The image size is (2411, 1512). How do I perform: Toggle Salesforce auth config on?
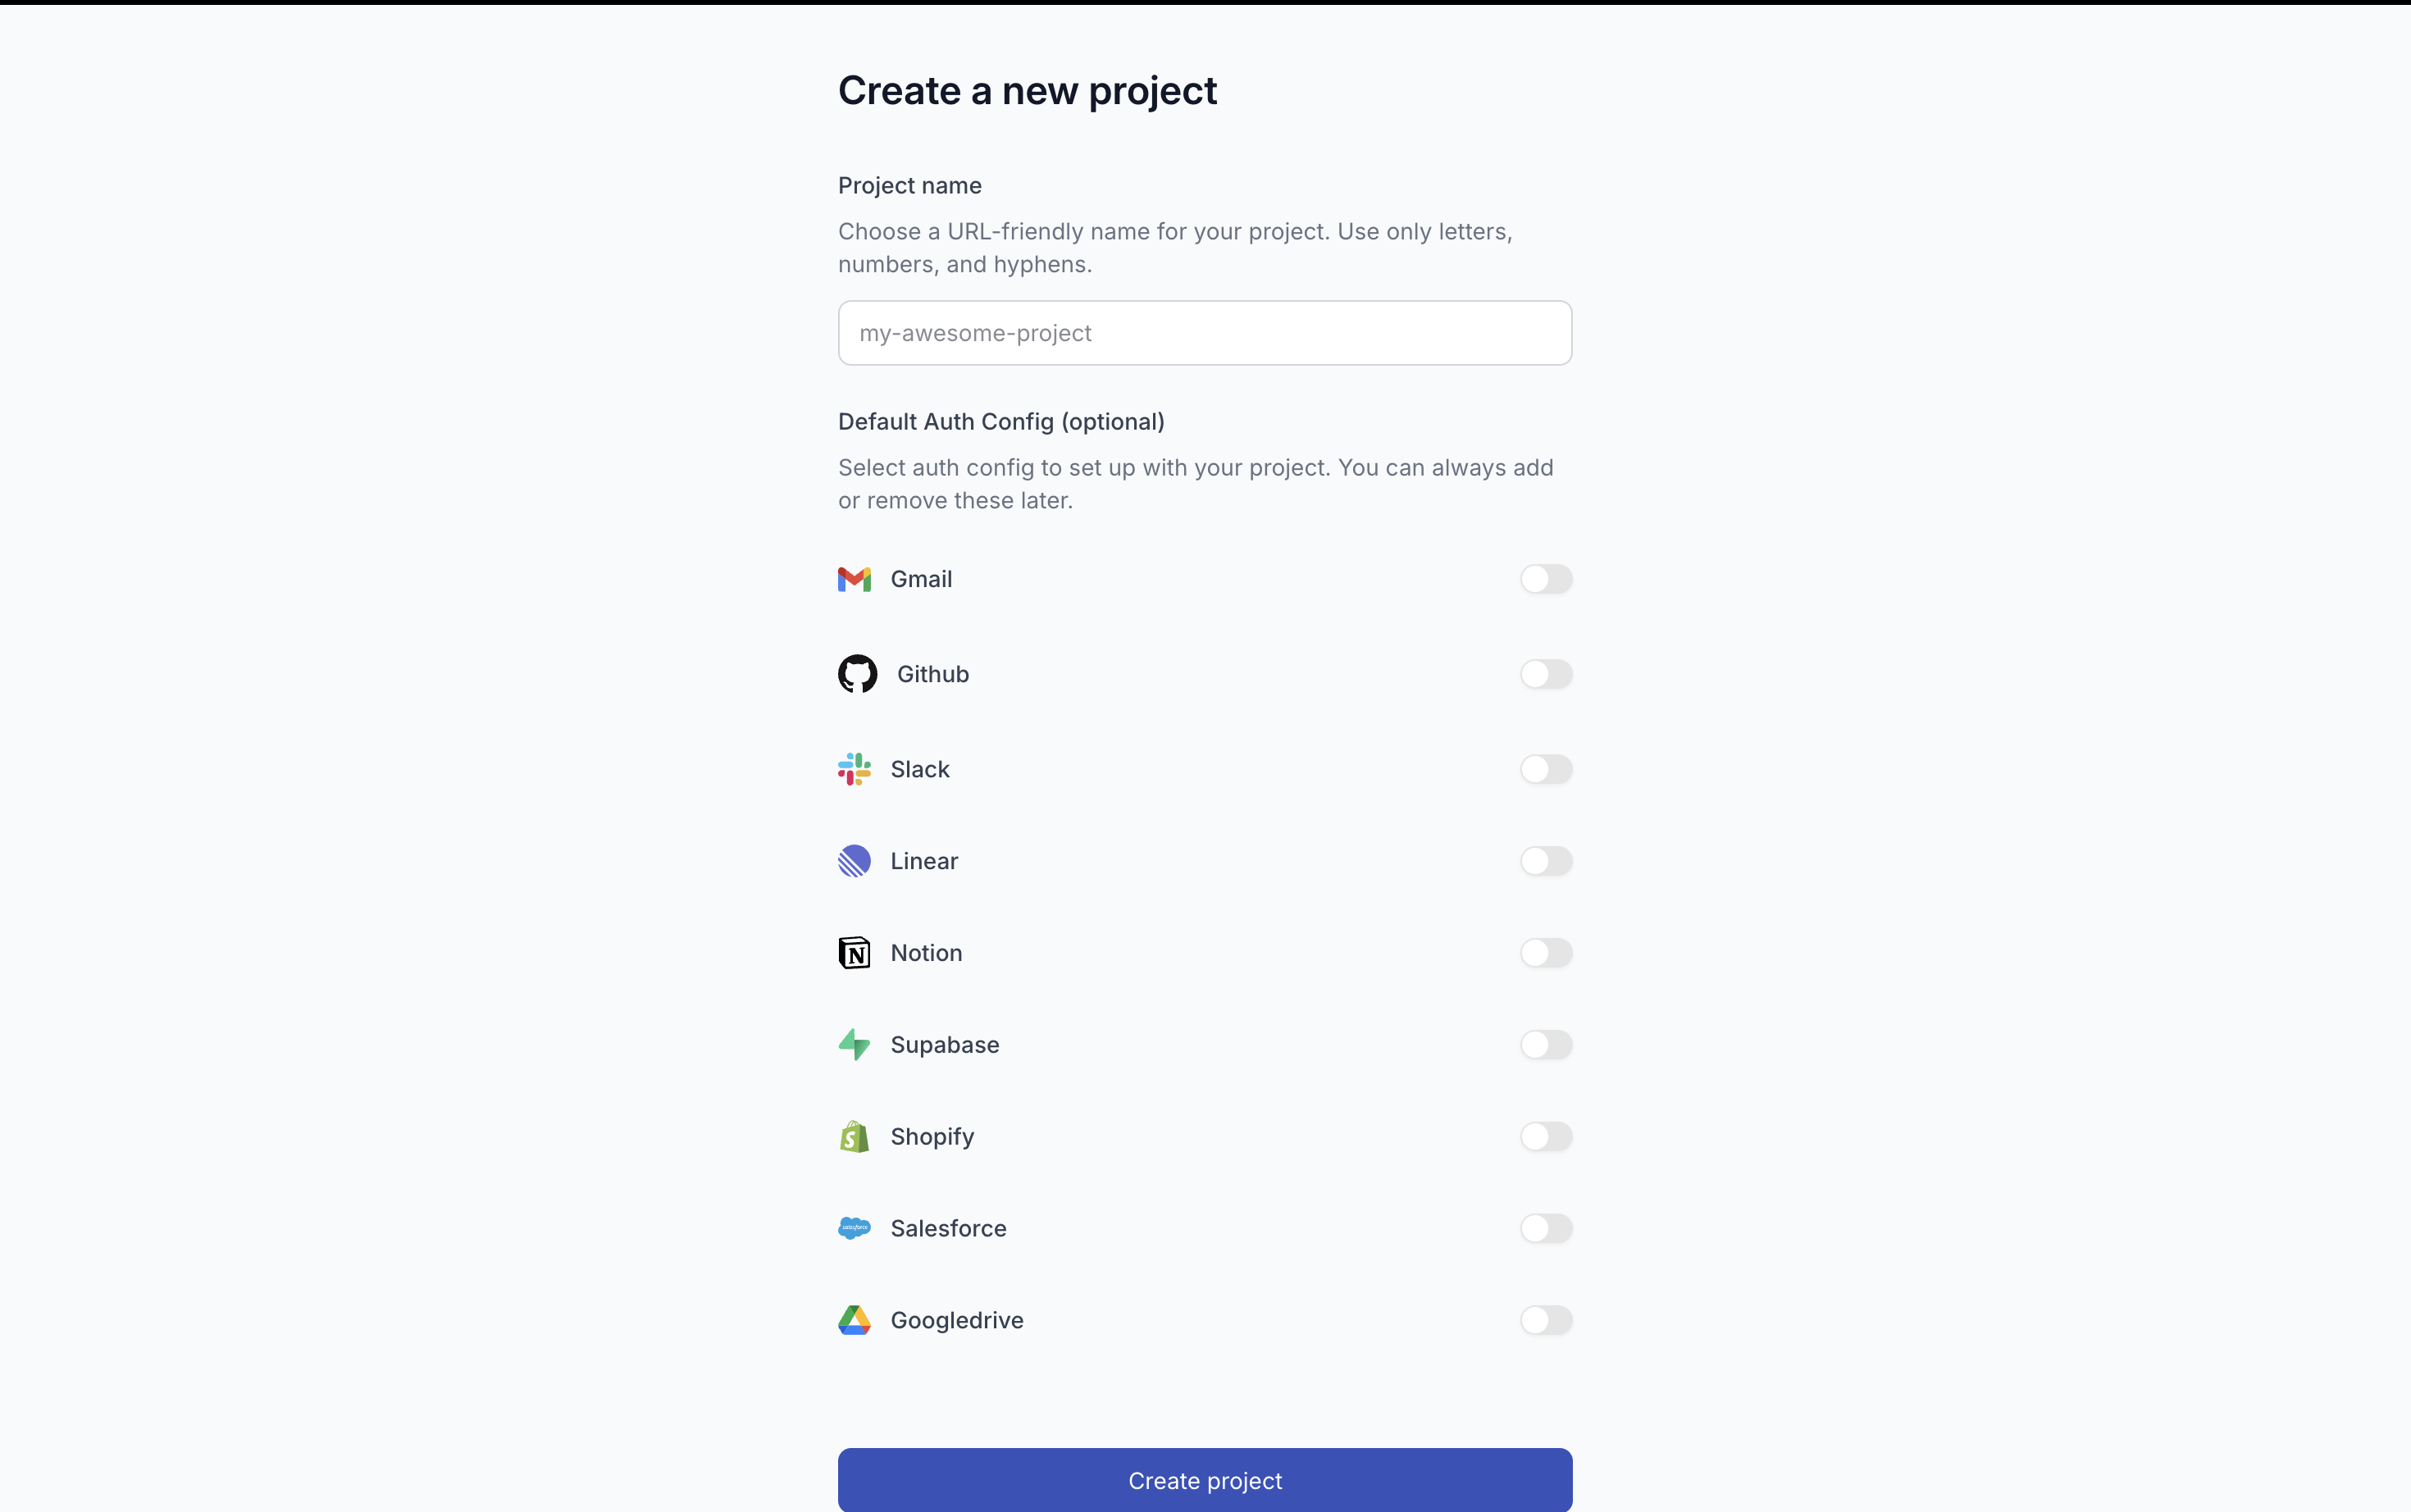pos(1545,1228)
